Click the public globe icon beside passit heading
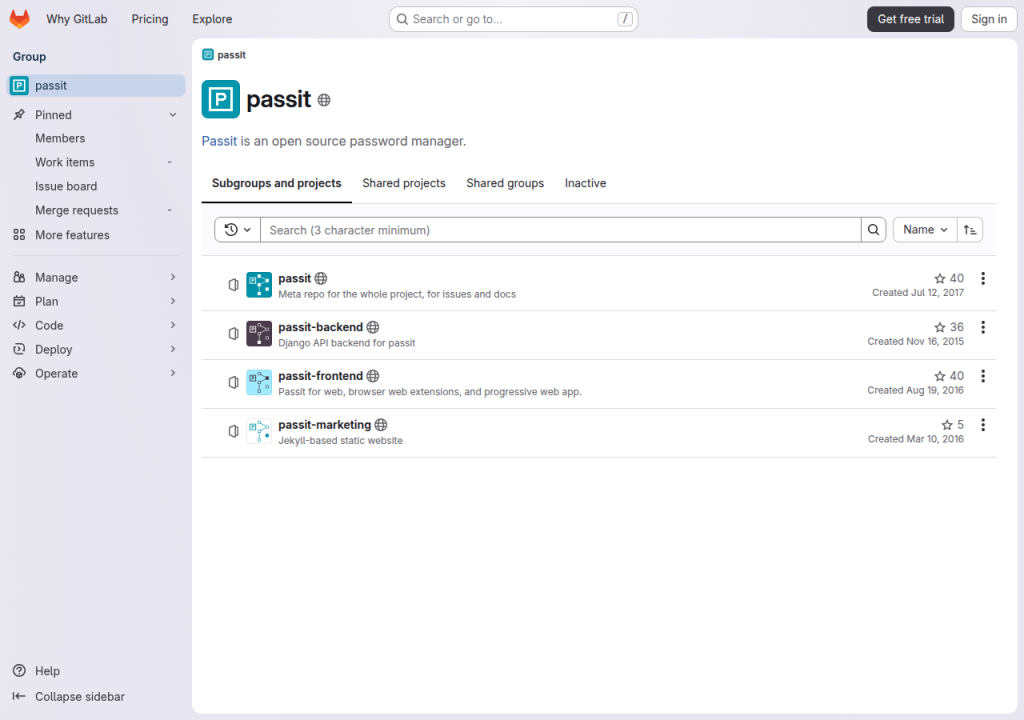Screen dimensions: 1024x720 (x=324, y=100)
